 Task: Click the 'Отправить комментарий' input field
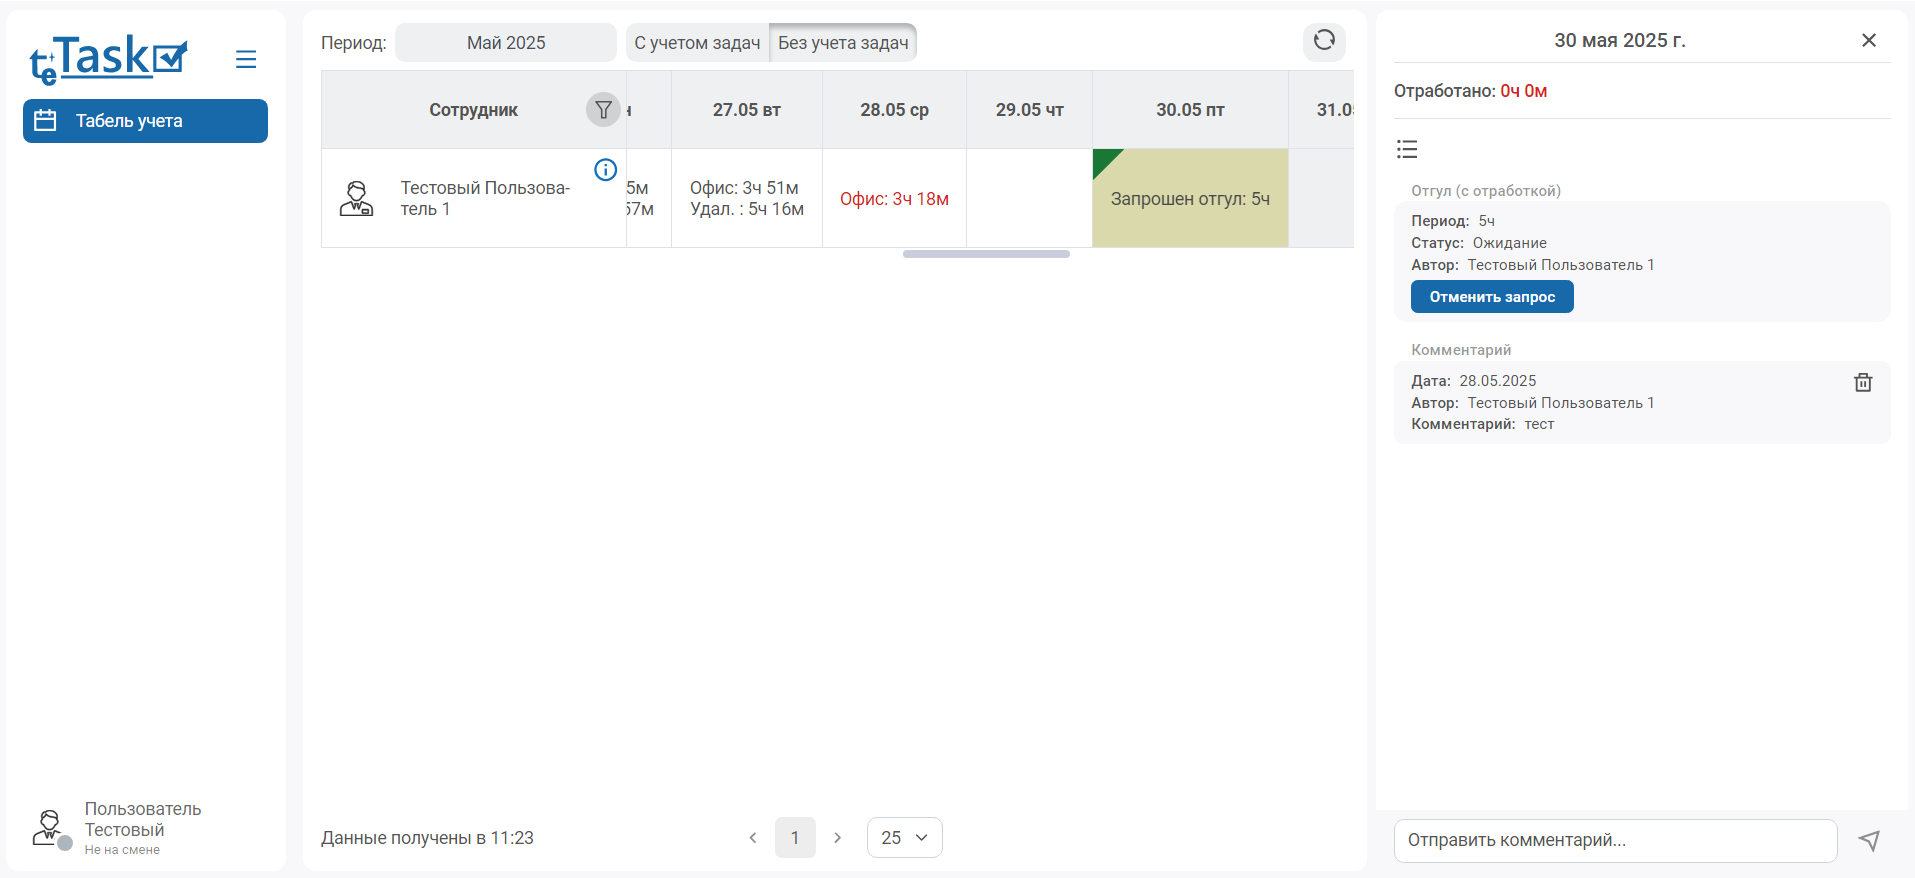pyautogui.click(x=1615, y=841)
